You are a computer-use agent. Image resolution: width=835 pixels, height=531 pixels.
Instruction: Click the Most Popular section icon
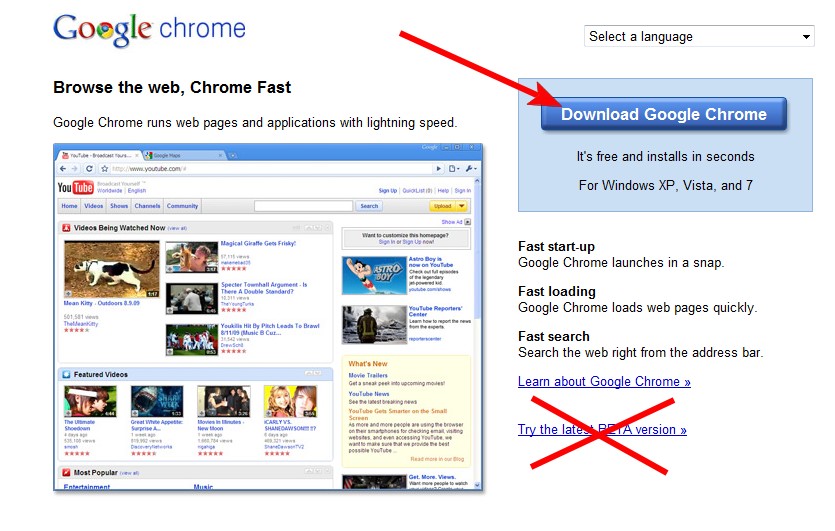coord(67,472)
